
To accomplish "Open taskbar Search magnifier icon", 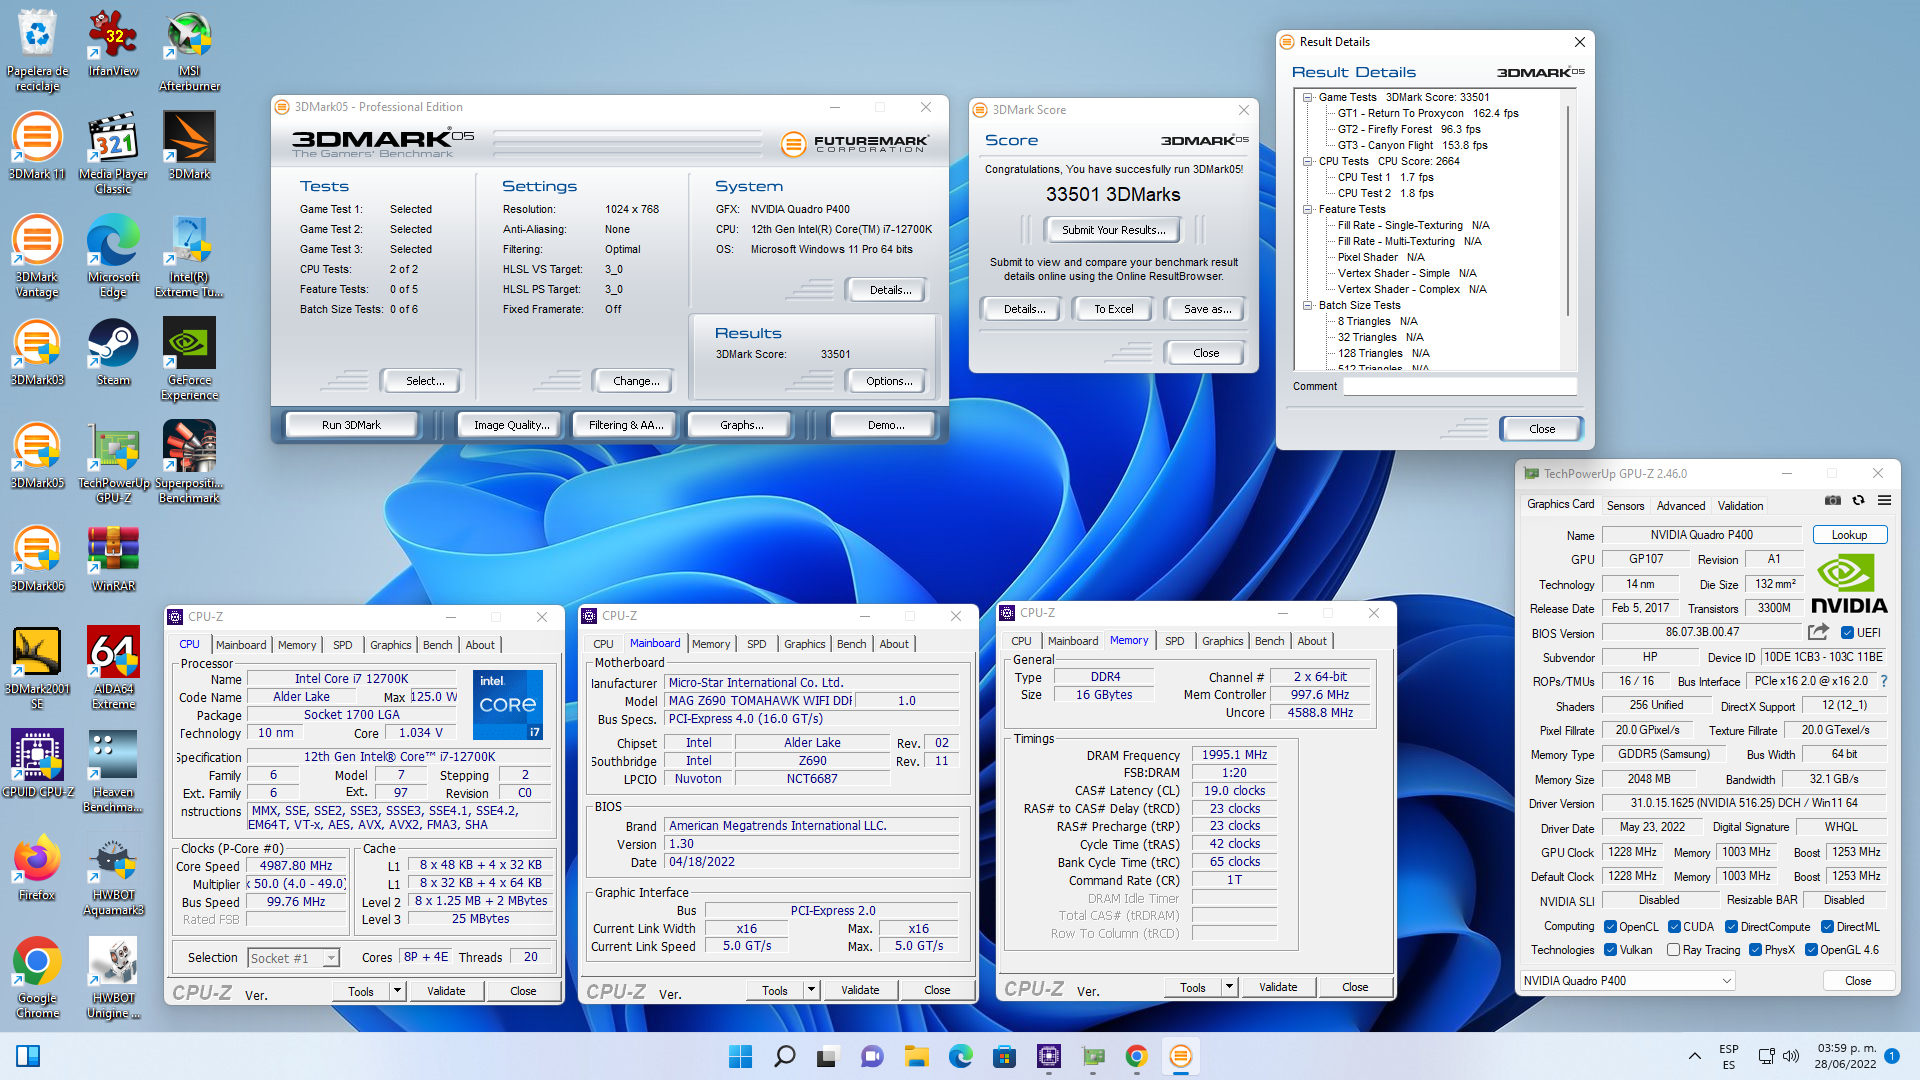I will click(784, 1056).
